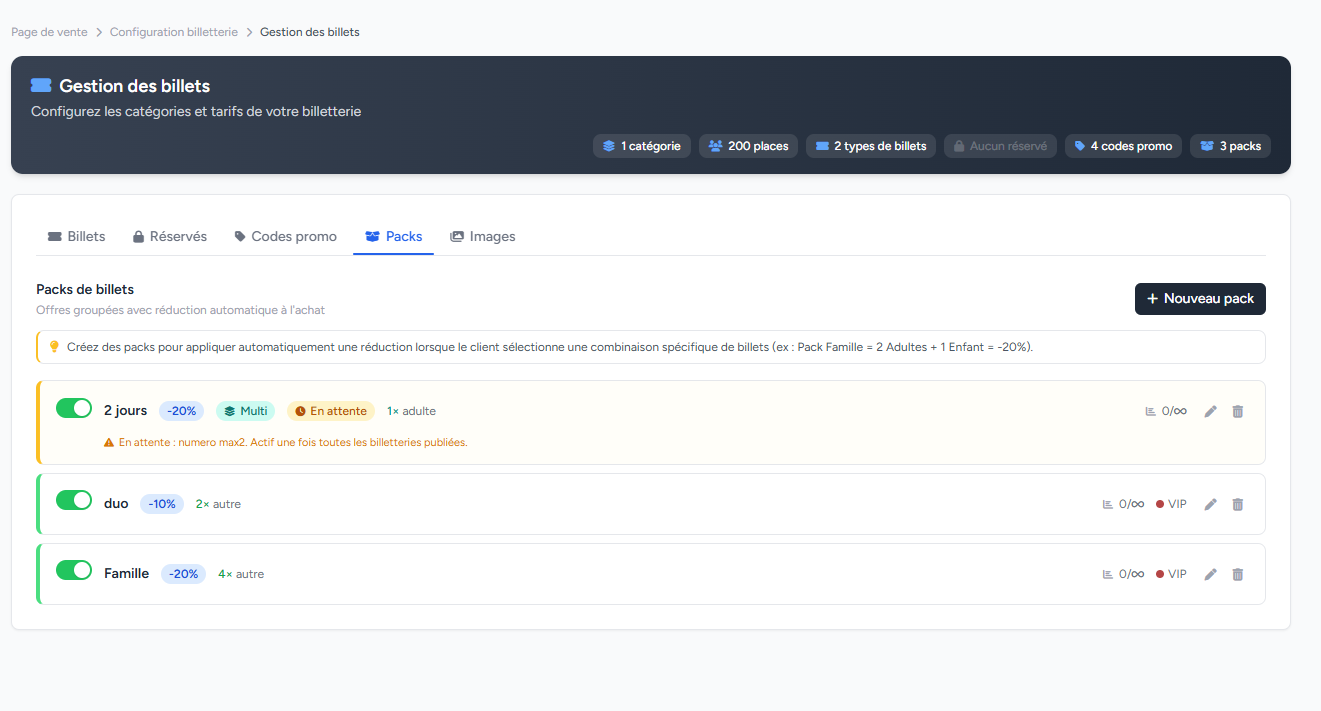Navigate to Page de vente breadcrumb
The width and height of the screenshot is (1321, 711).
point(49,32)
